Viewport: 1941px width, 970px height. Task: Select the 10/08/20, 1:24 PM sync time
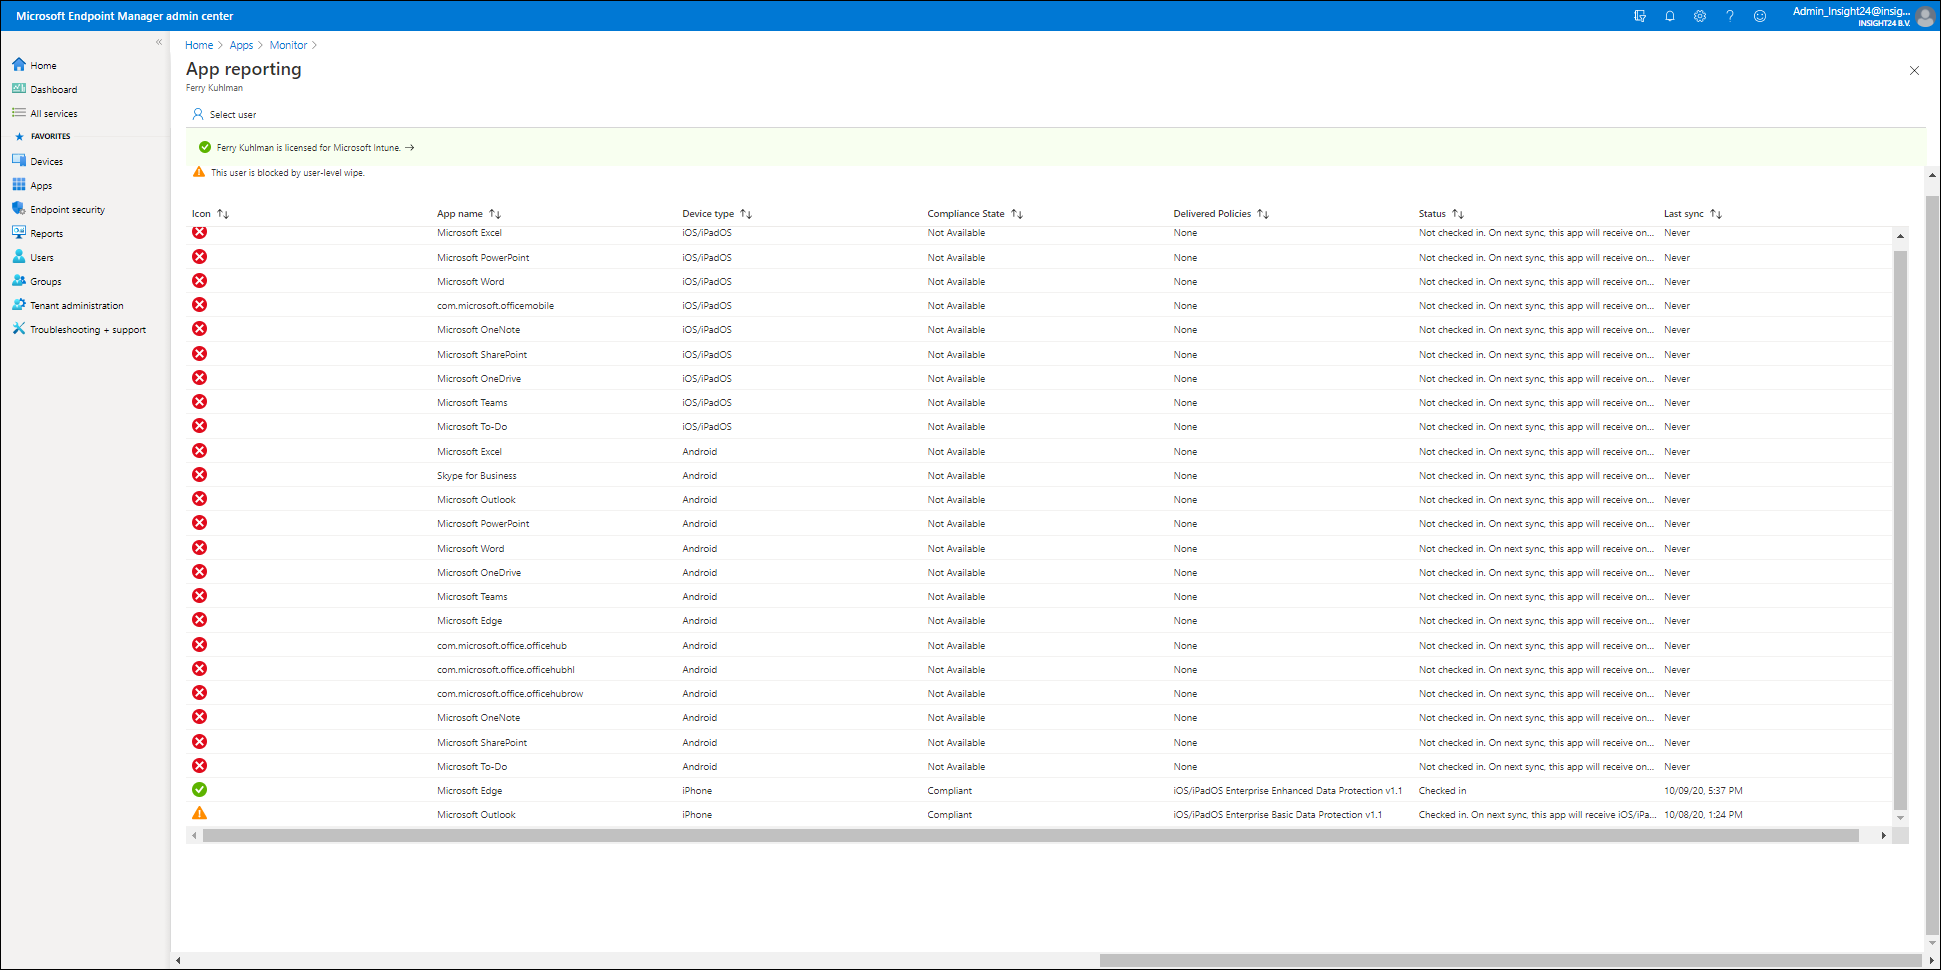pos(1703,815)
